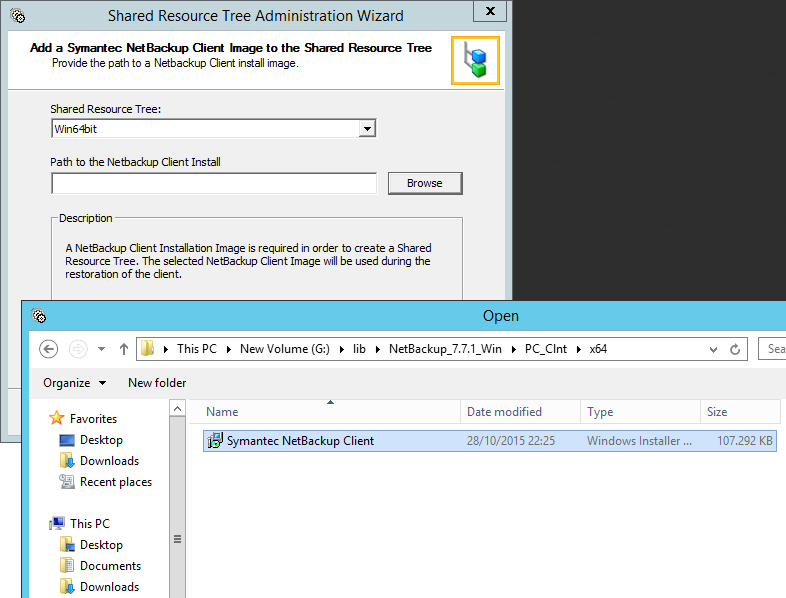Expand the arrow after PC_Clnt breadcrumb
The image size is (786, 598).
[578, 349]
